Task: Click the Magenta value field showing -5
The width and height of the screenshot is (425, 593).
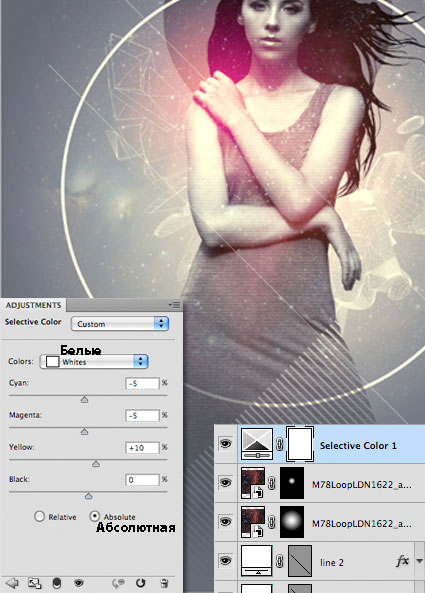Action: [x=142, y=416]
